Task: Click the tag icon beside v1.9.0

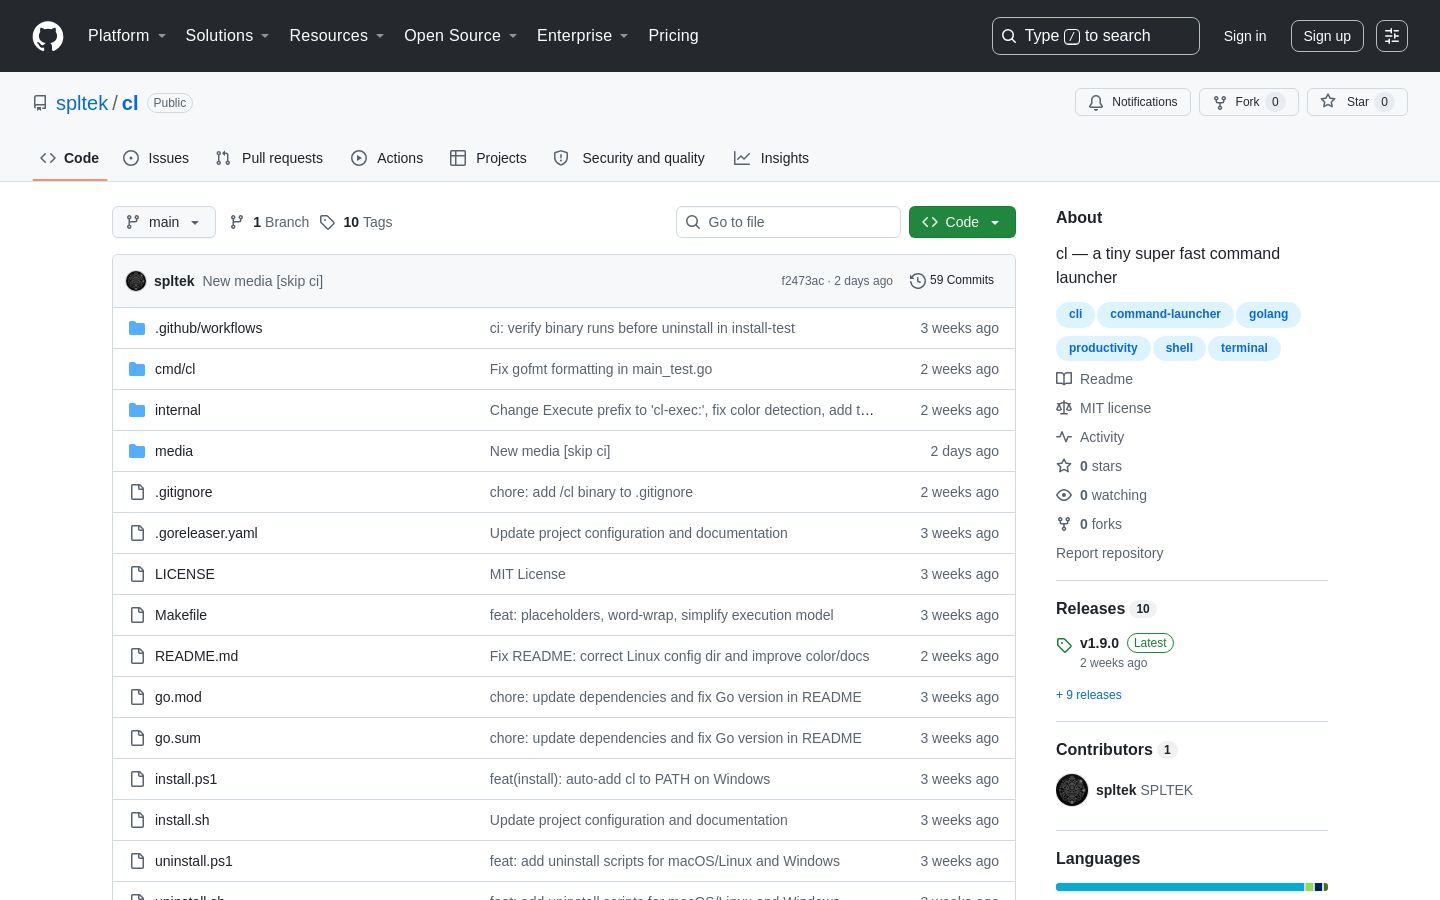Action: coord(1064,645)
